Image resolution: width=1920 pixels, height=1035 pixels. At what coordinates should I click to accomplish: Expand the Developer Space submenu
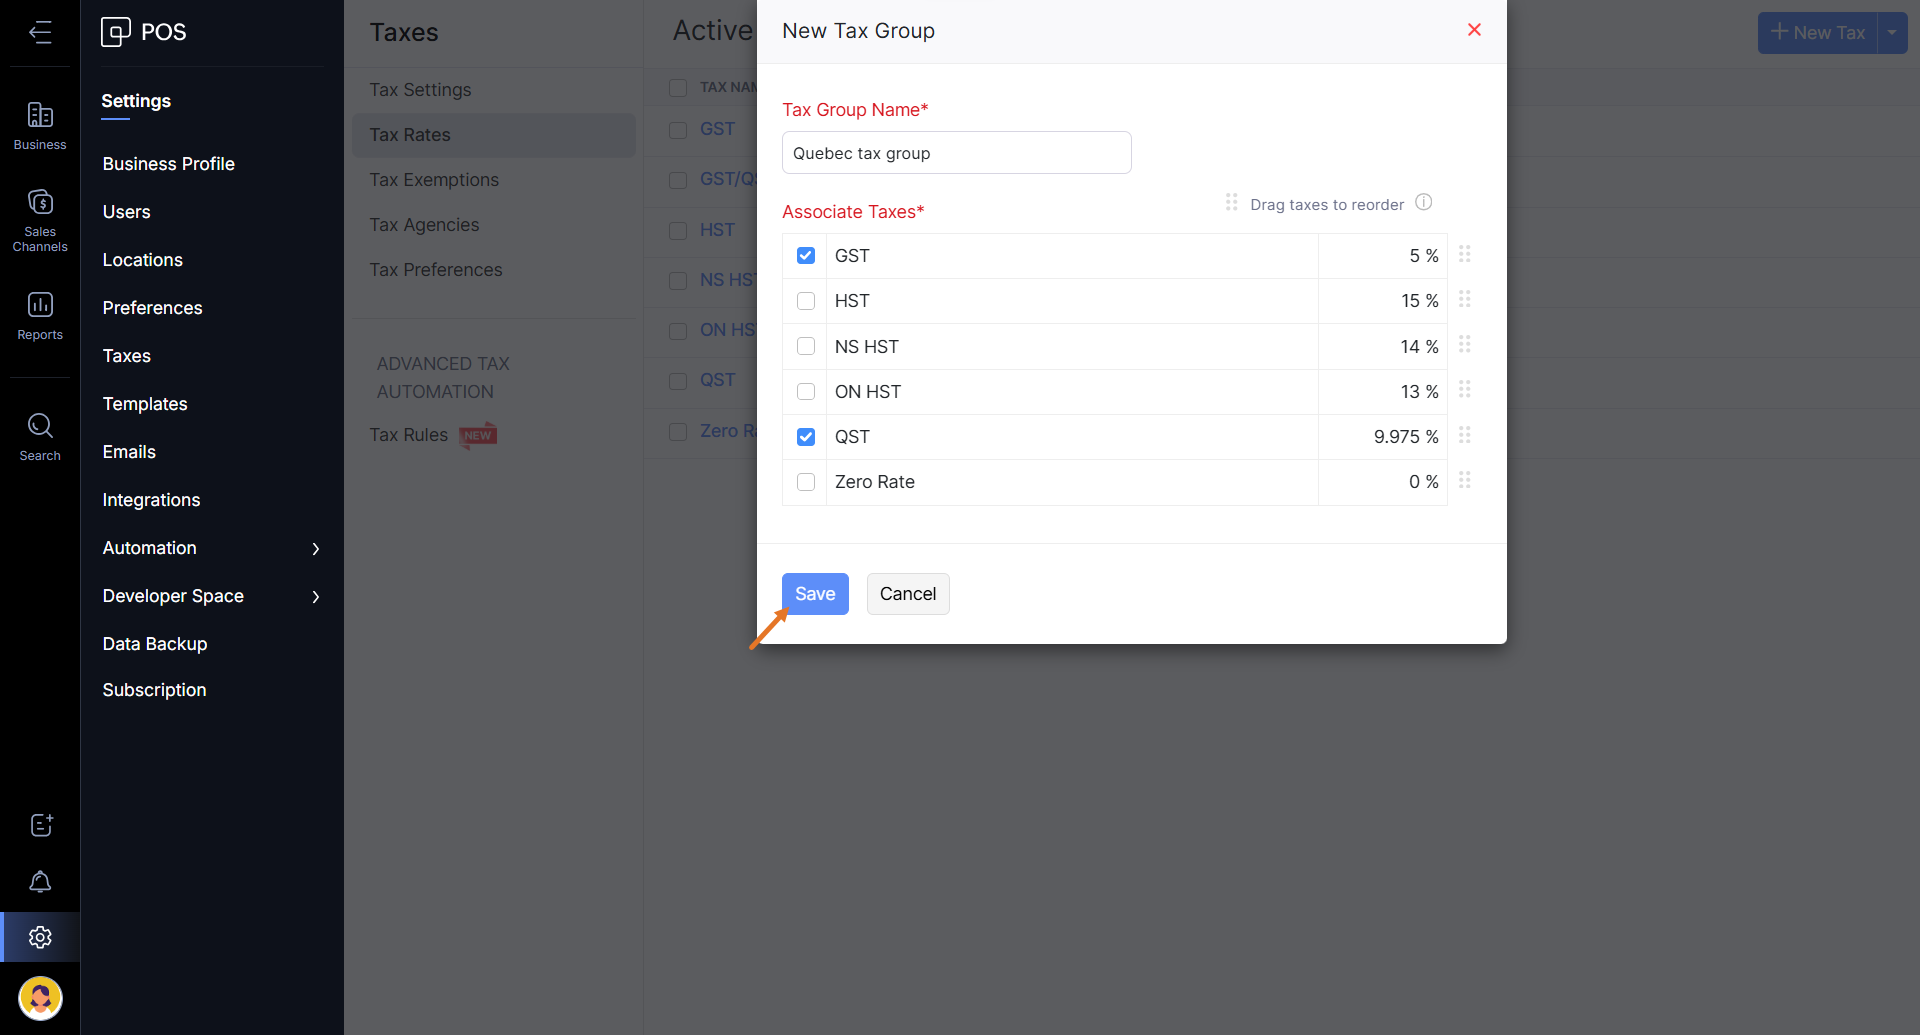(x=315, y=596)
